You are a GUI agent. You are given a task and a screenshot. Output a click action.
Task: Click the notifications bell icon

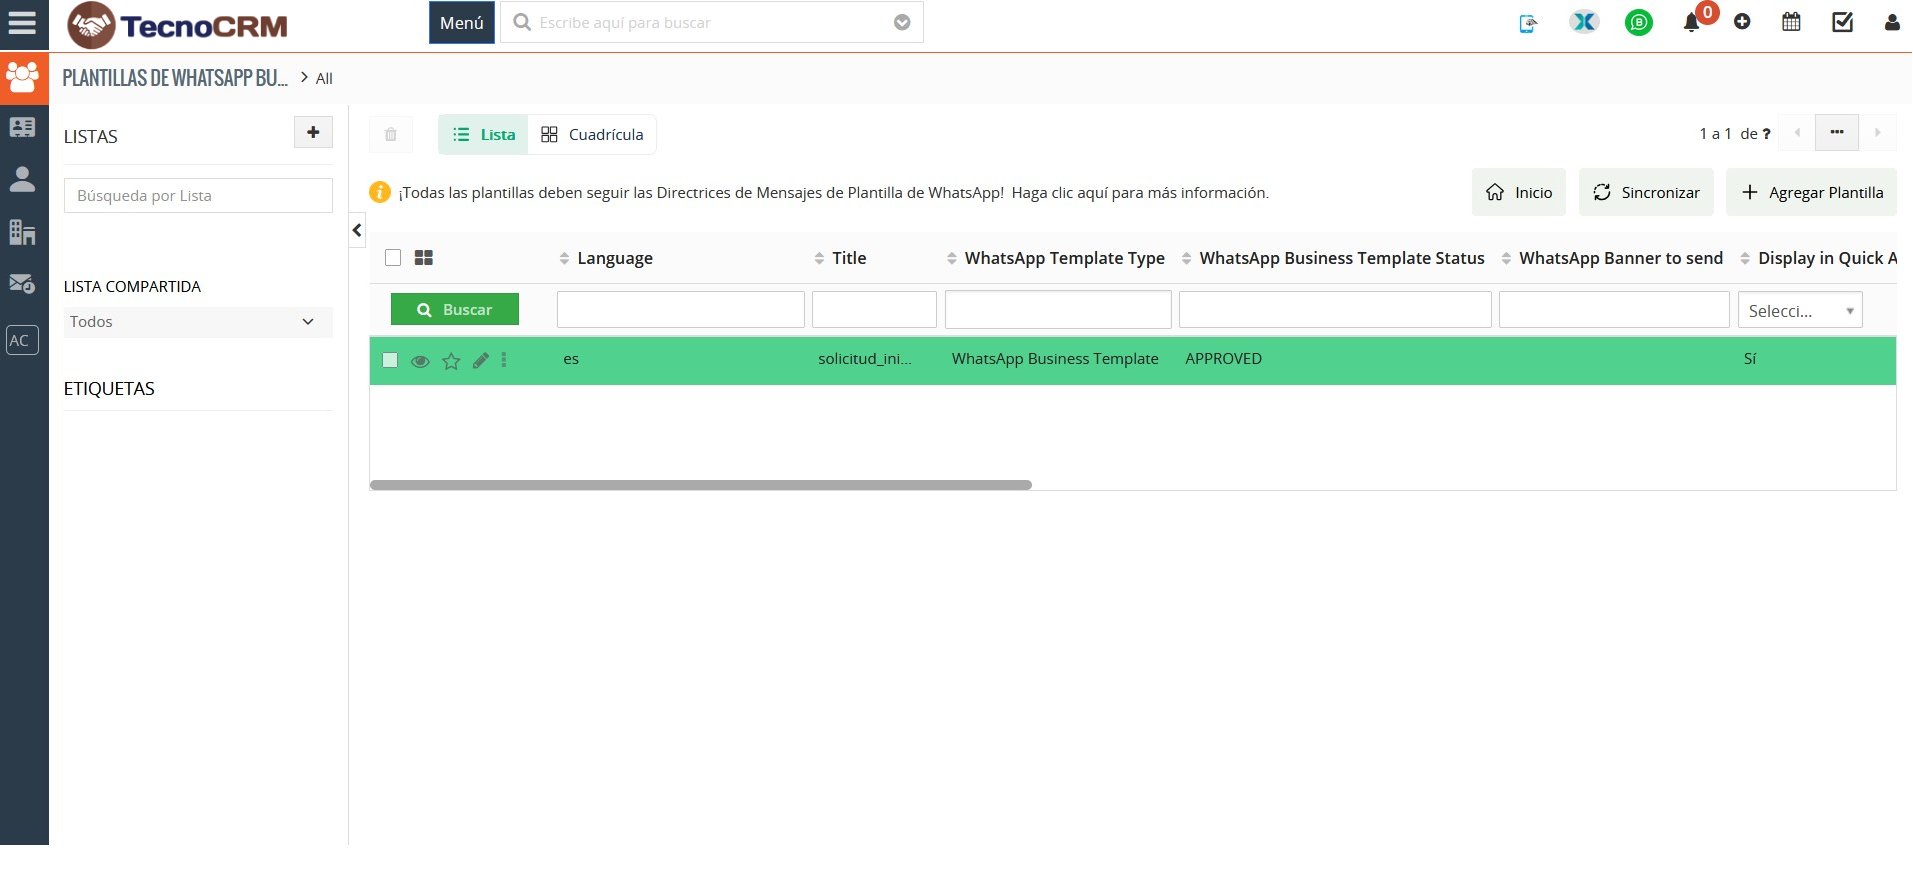1691,23
